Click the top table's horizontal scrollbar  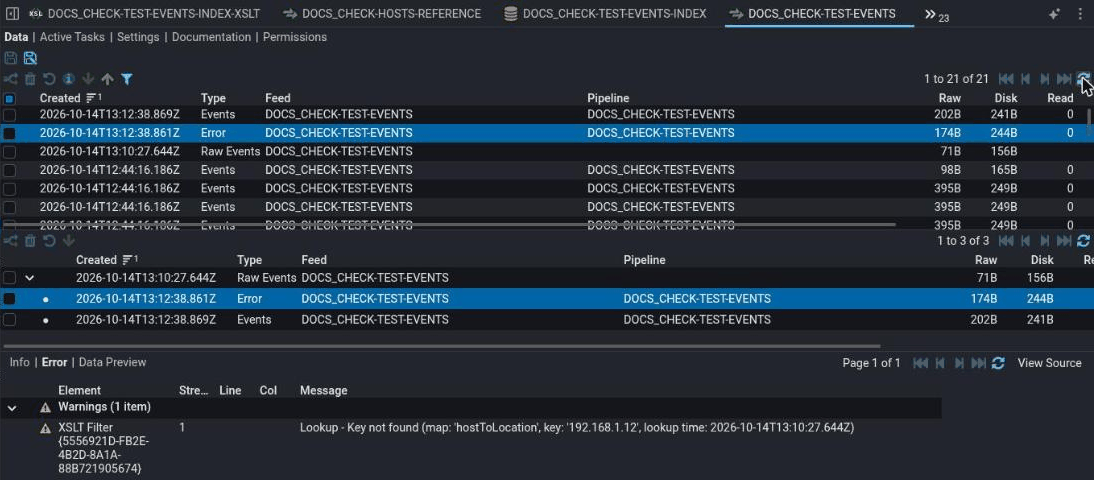coord(449,225)
